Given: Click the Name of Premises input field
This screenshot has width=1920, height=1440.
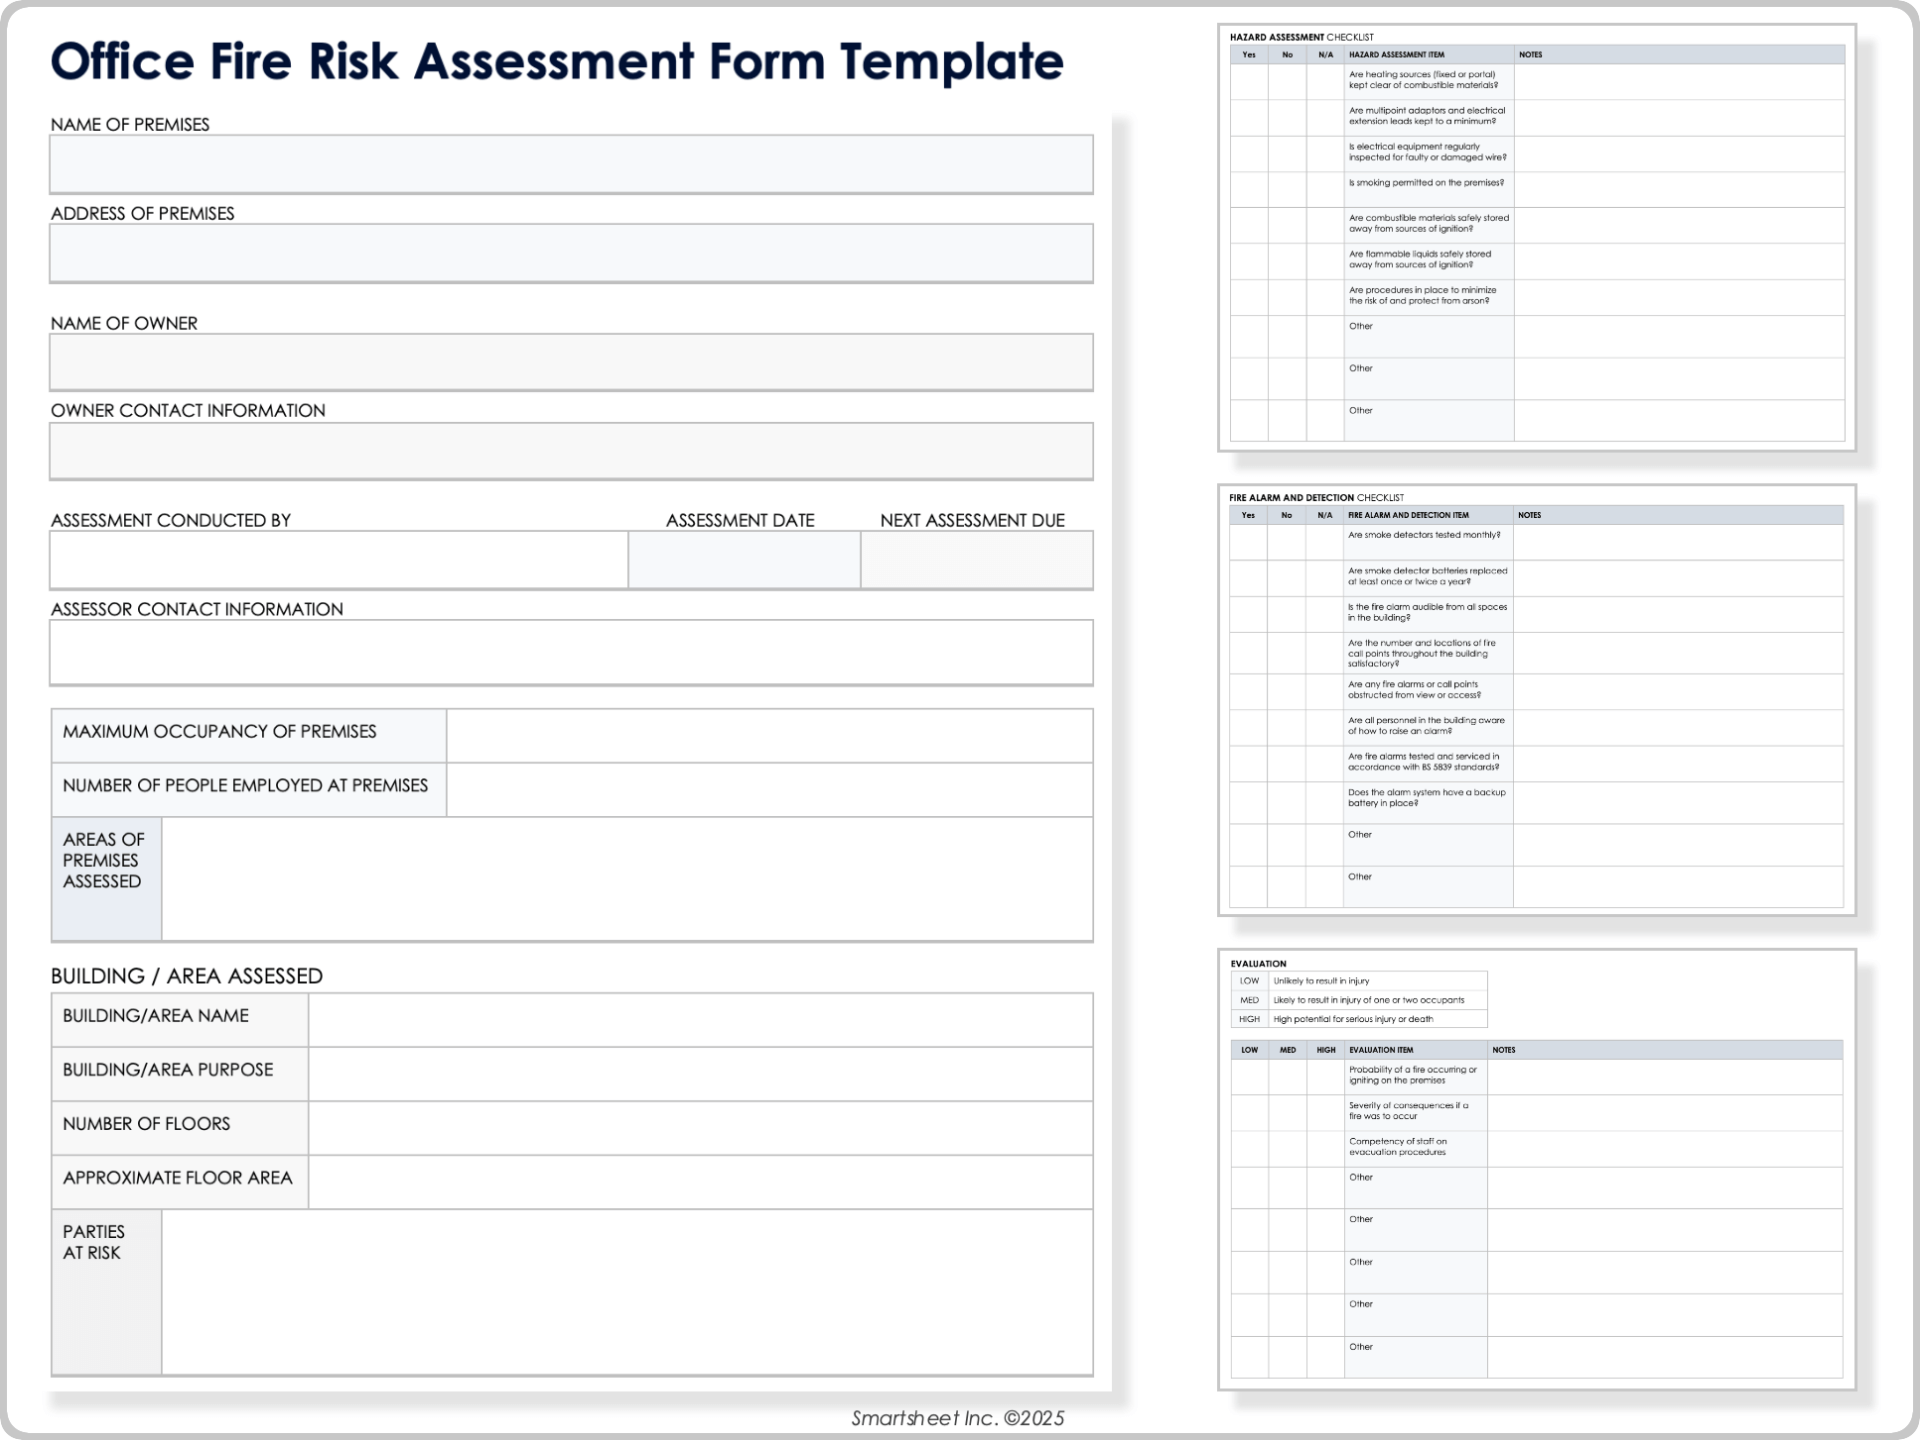Looking at the screenshot, I should [570, 164].
